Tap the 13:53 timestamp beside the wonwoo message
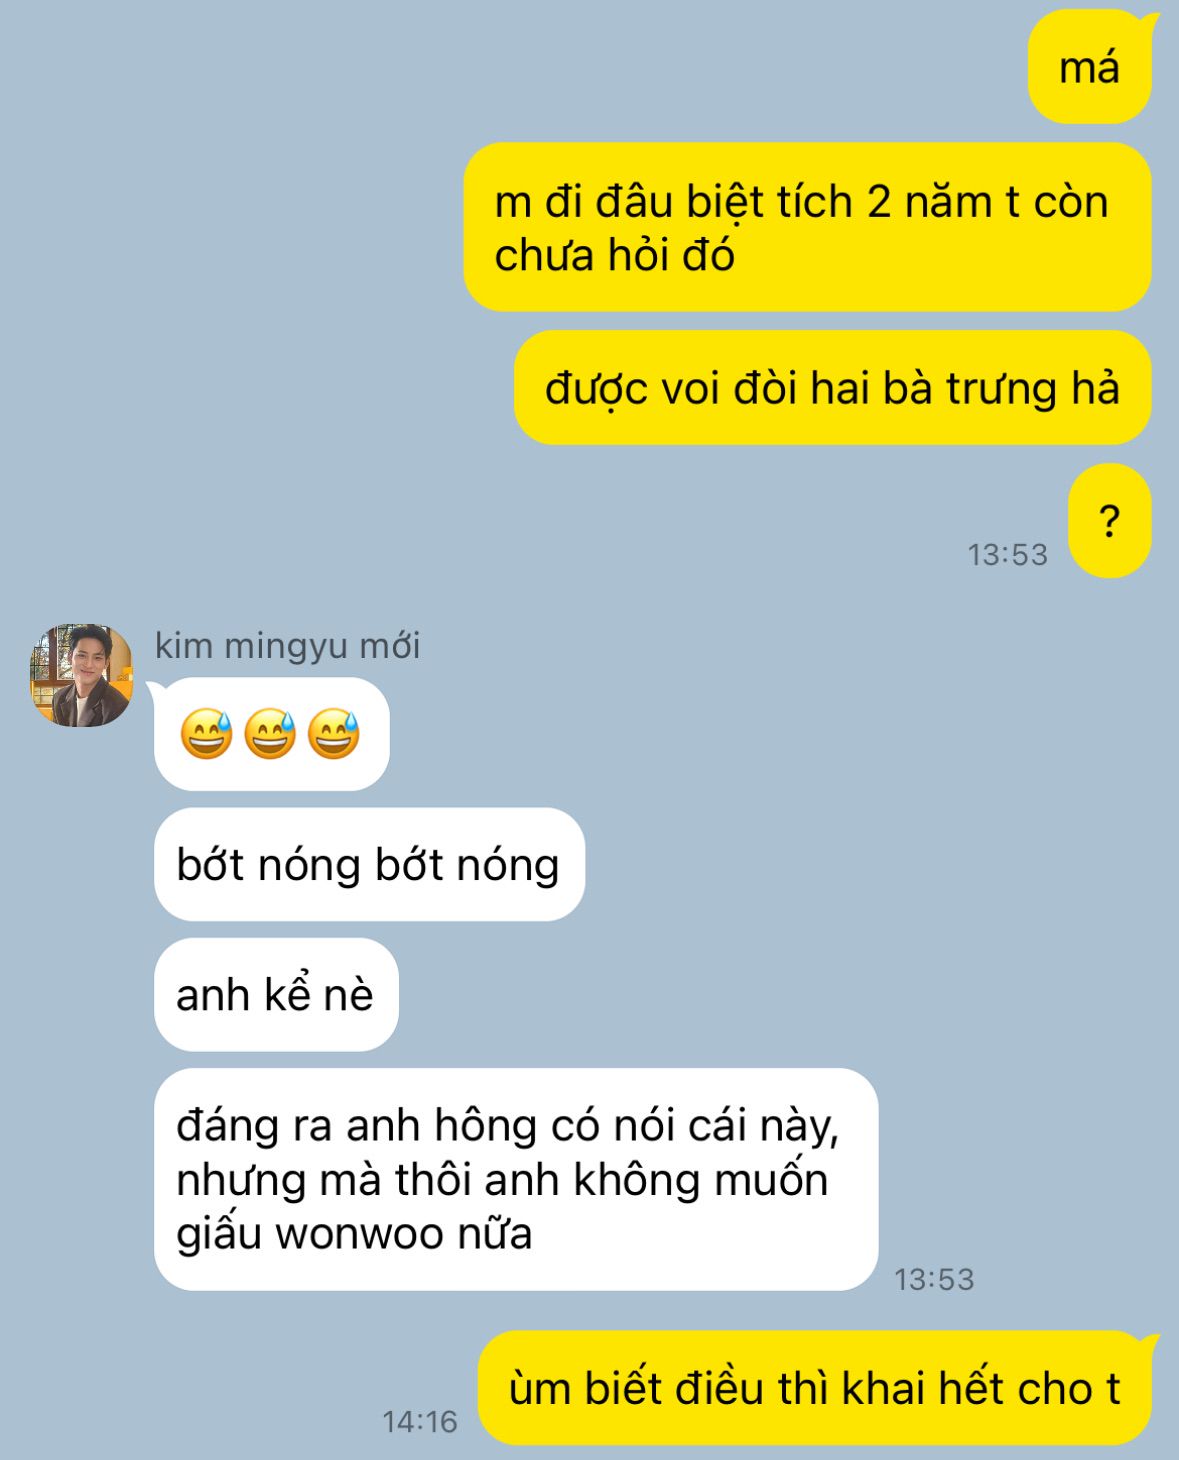The image size is (1179, 1460). [x=934, y=1279]
